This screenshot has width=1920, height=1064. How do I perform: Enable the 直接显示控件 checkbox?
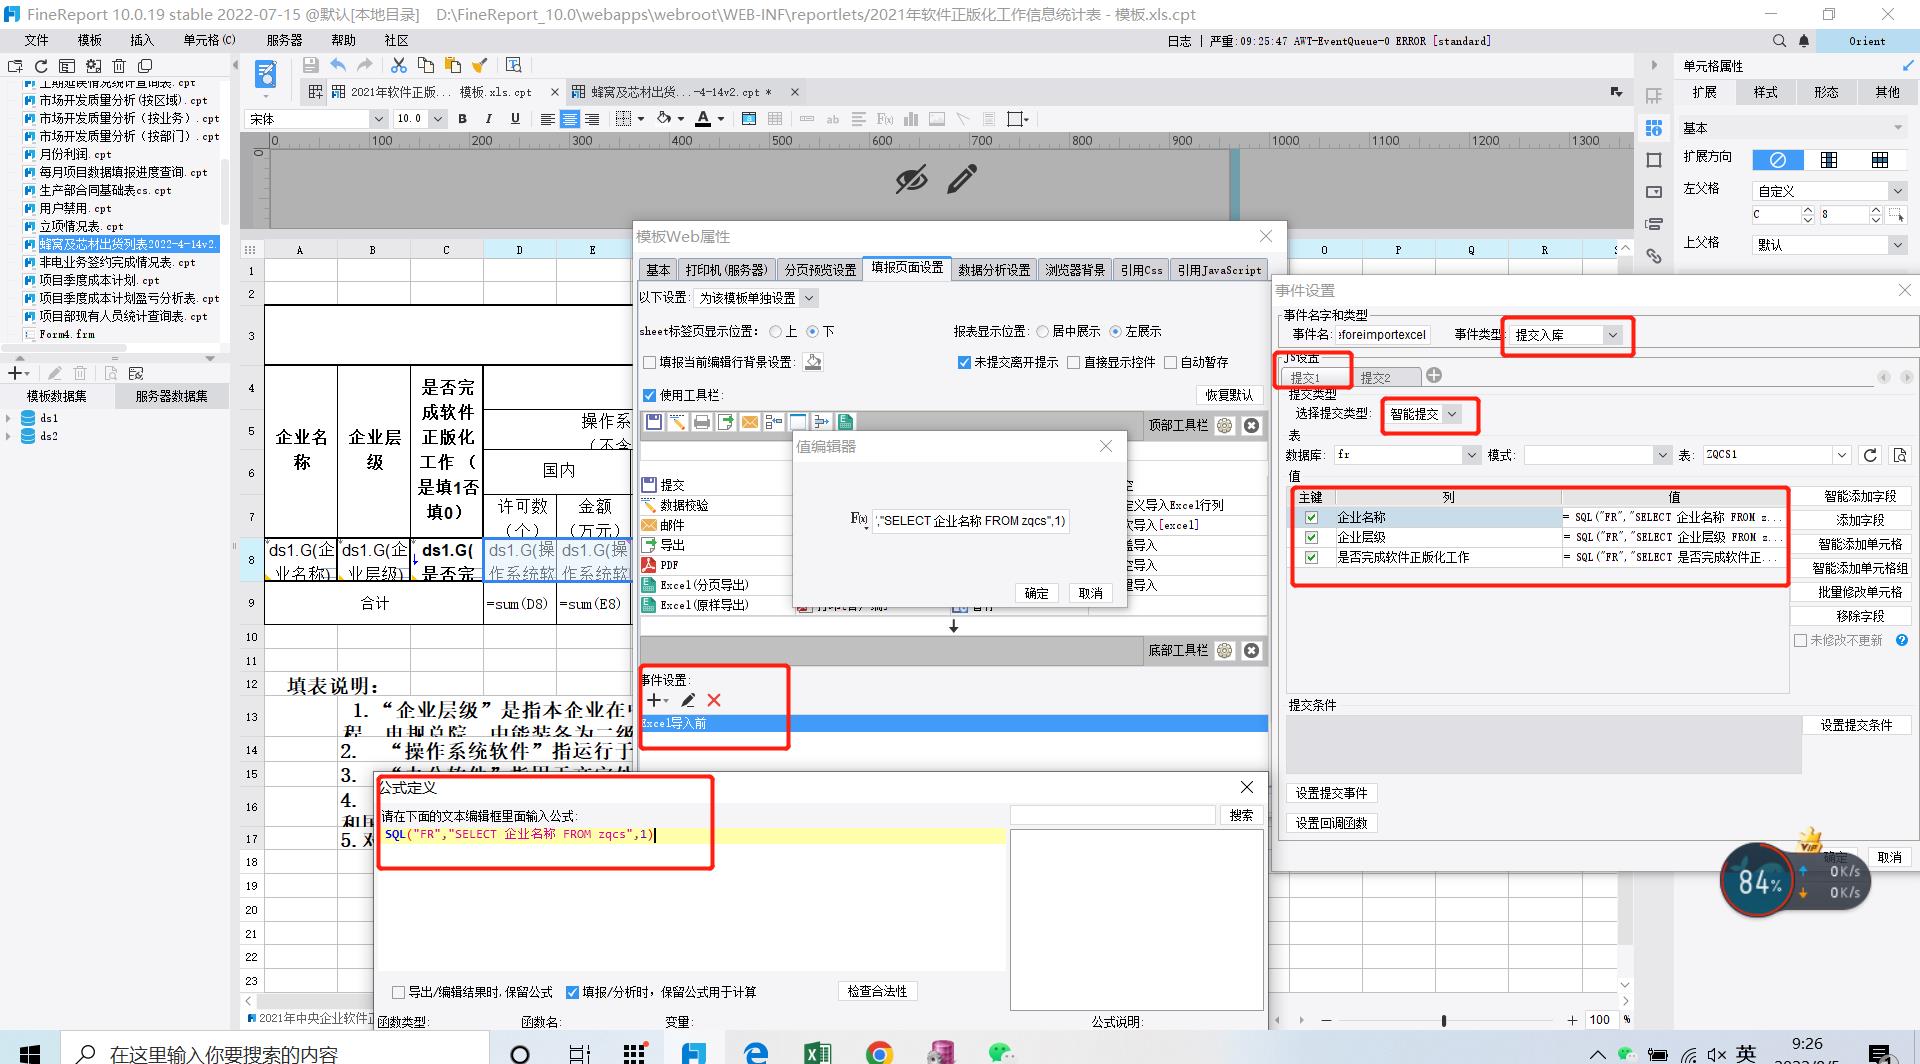tap(1073, 362)
